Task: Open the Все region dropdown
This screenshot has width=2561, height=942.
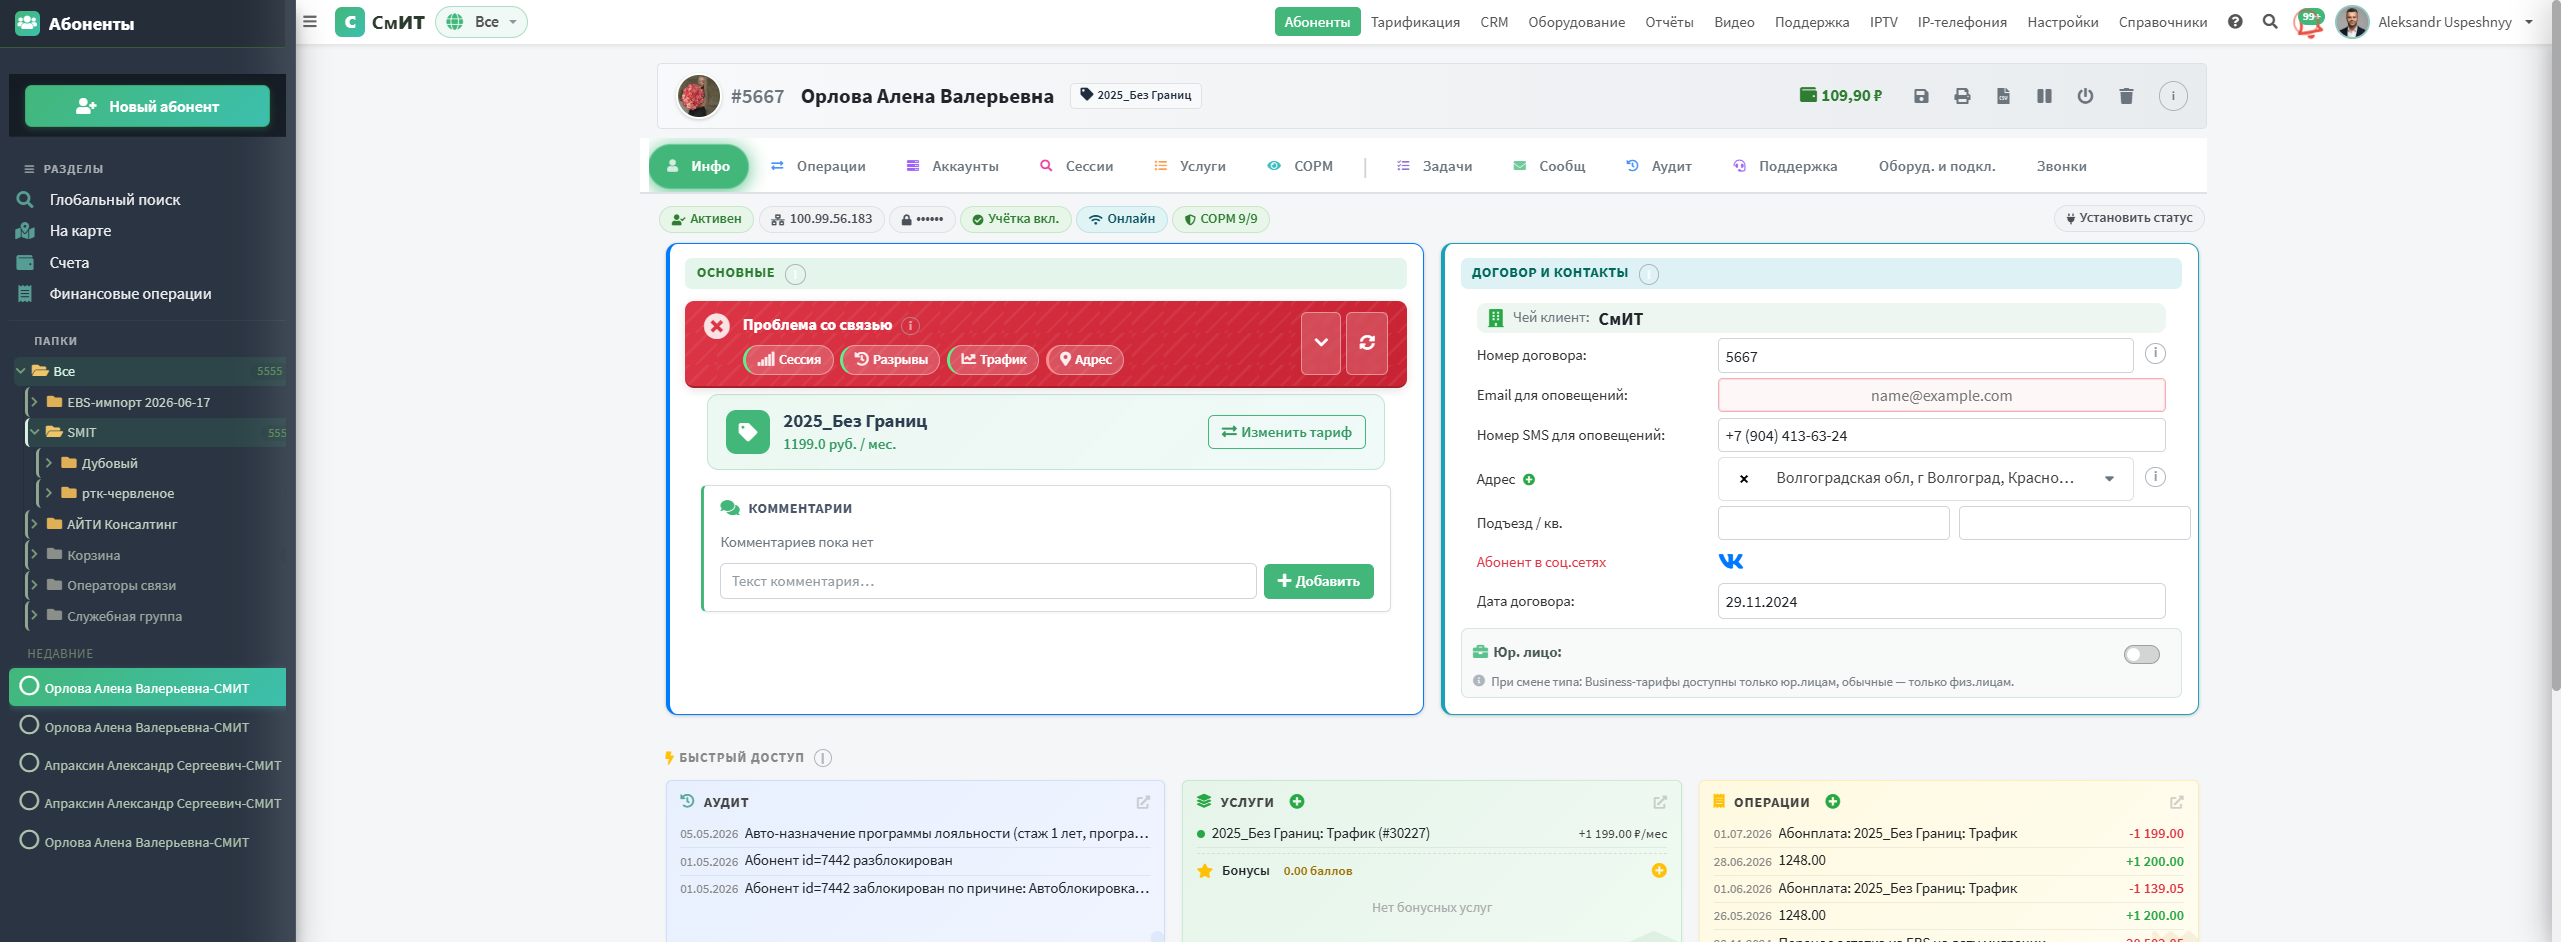Action: point(482,22)
